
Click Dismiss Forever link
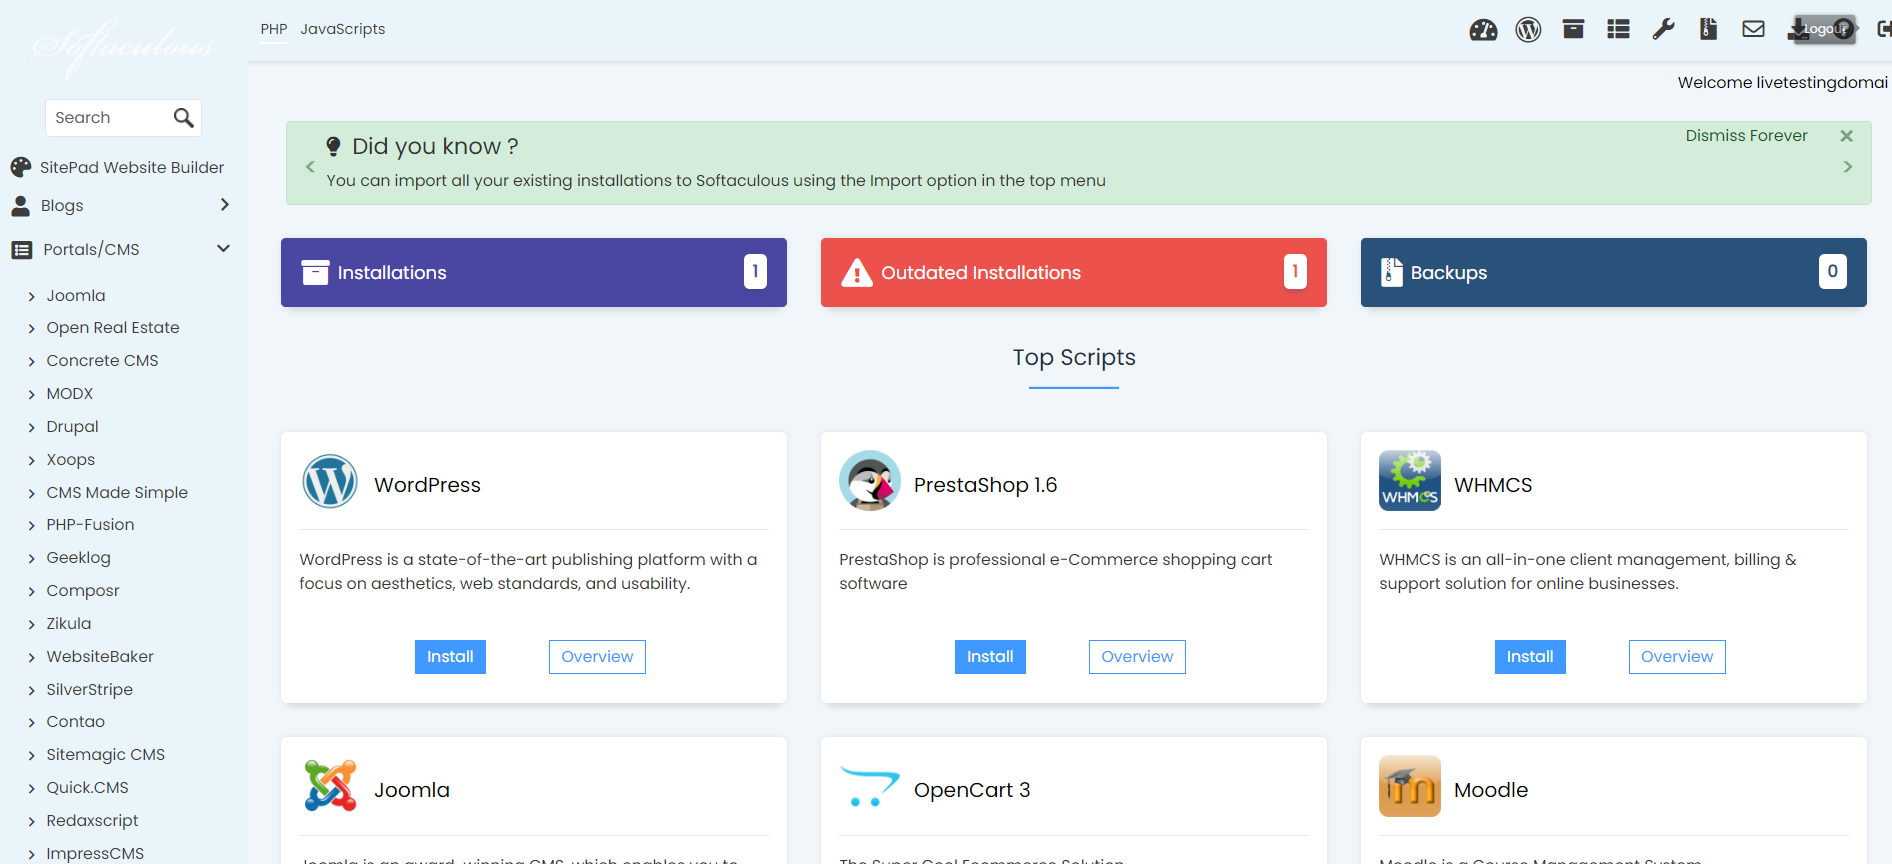tap(1746, 136)
